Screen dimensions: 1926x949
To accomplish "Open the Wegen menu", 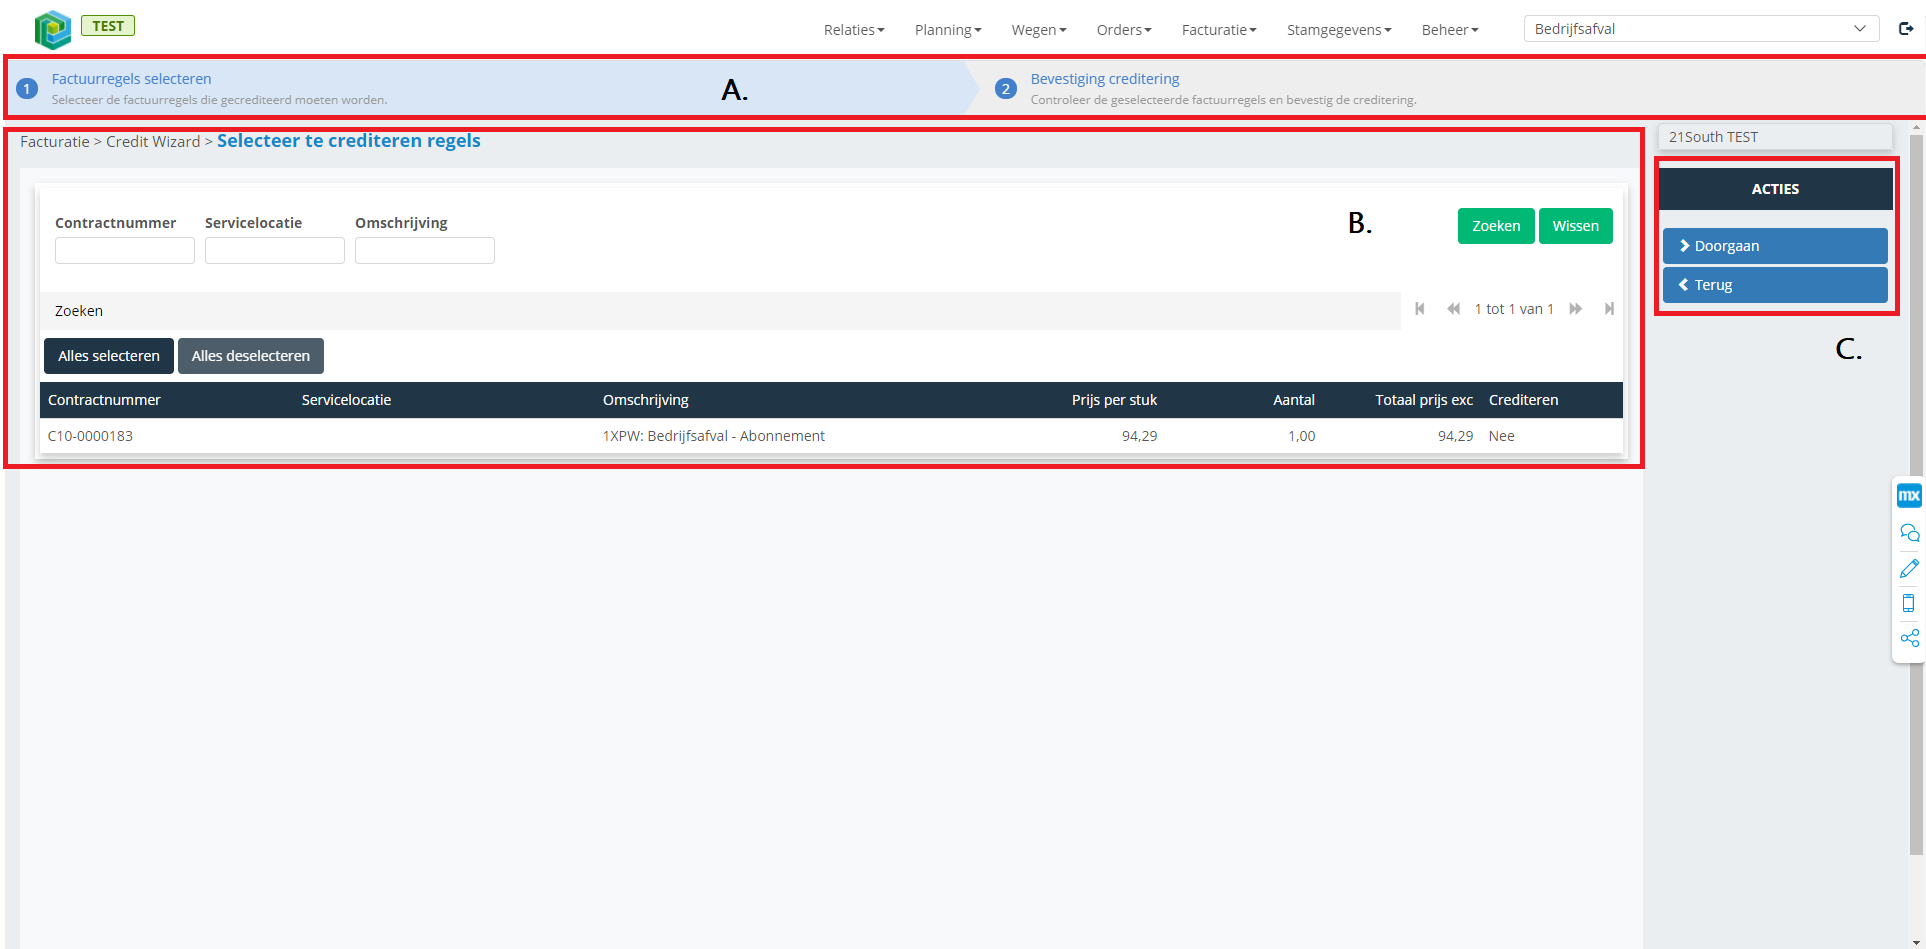I will coord(1039,30).
